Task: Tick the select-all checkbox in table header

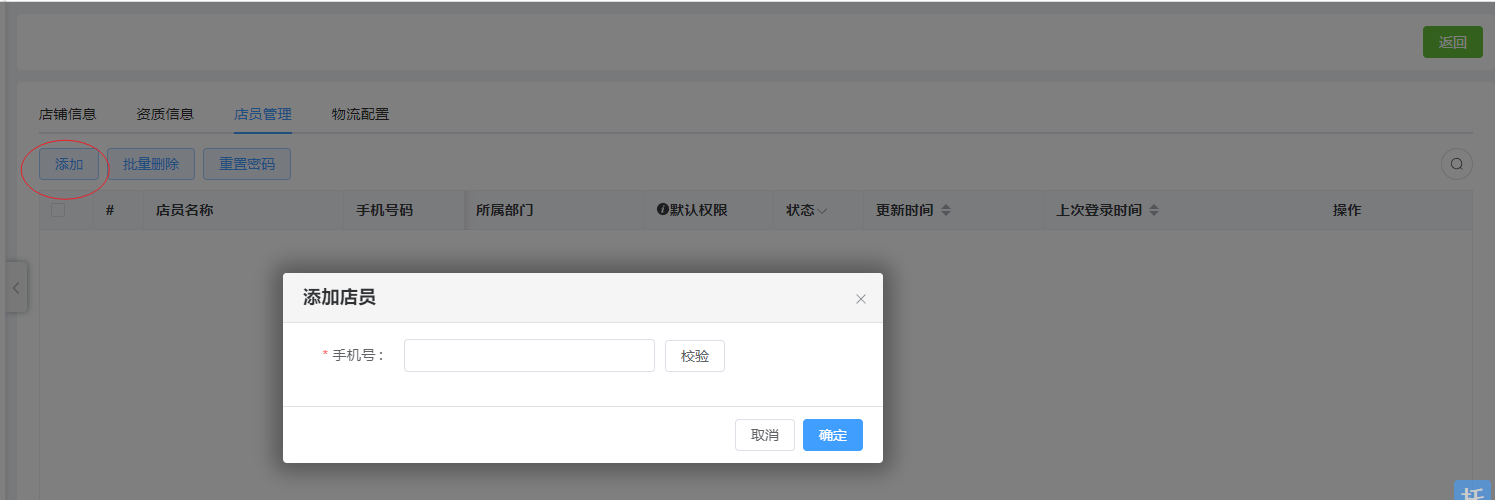Action: [58, 210]
